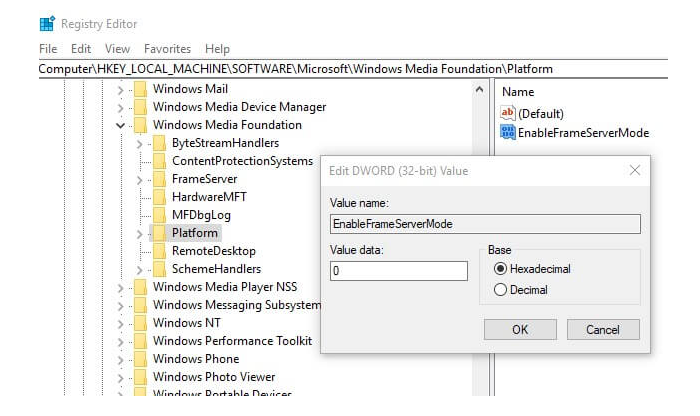
Task: Select the Windows NT key label
Action: point(187,323)
